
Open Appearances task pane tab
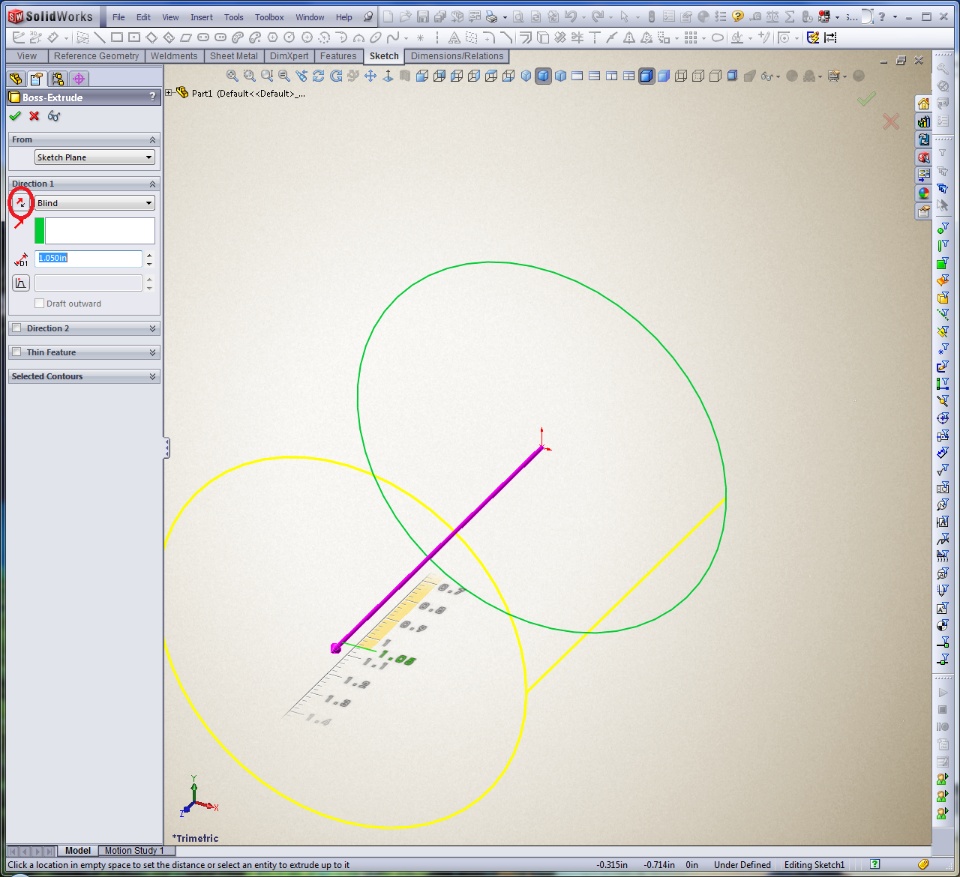pyautogui.click(x=923, y=194)
